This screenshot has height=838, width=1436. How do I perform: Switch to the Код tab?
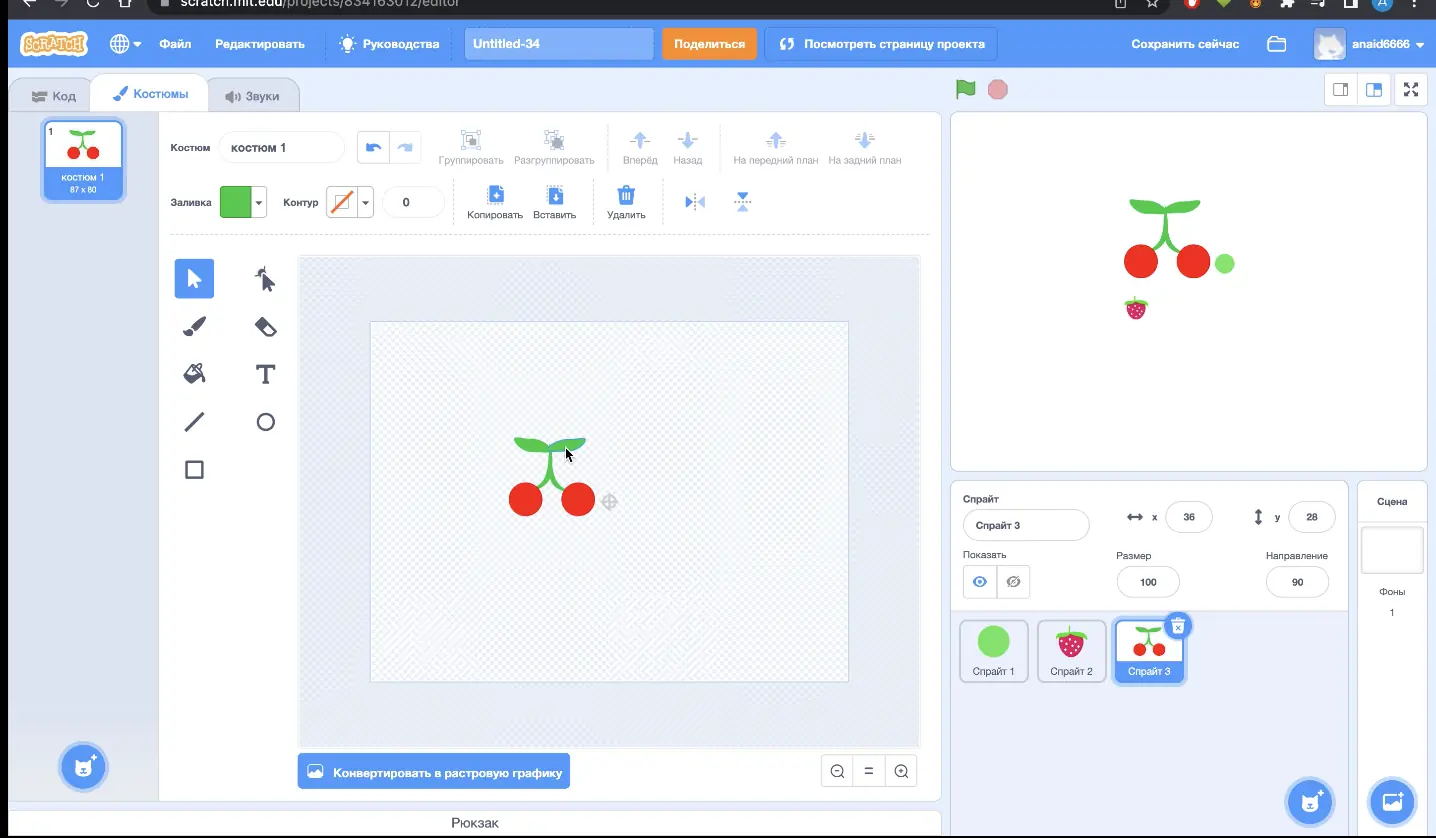(x=53, y=96)
